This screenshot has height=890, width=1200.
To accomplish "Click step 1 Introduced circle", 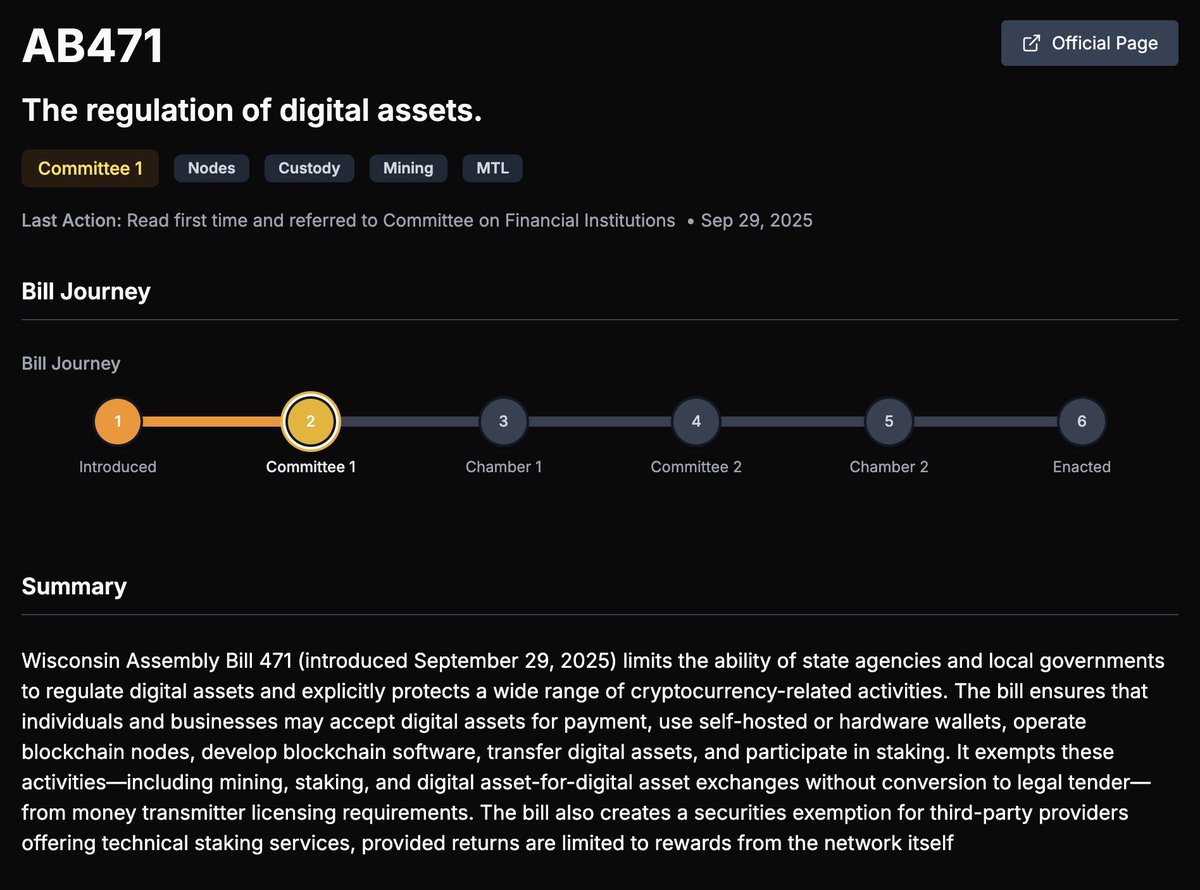I will [118, 421].
